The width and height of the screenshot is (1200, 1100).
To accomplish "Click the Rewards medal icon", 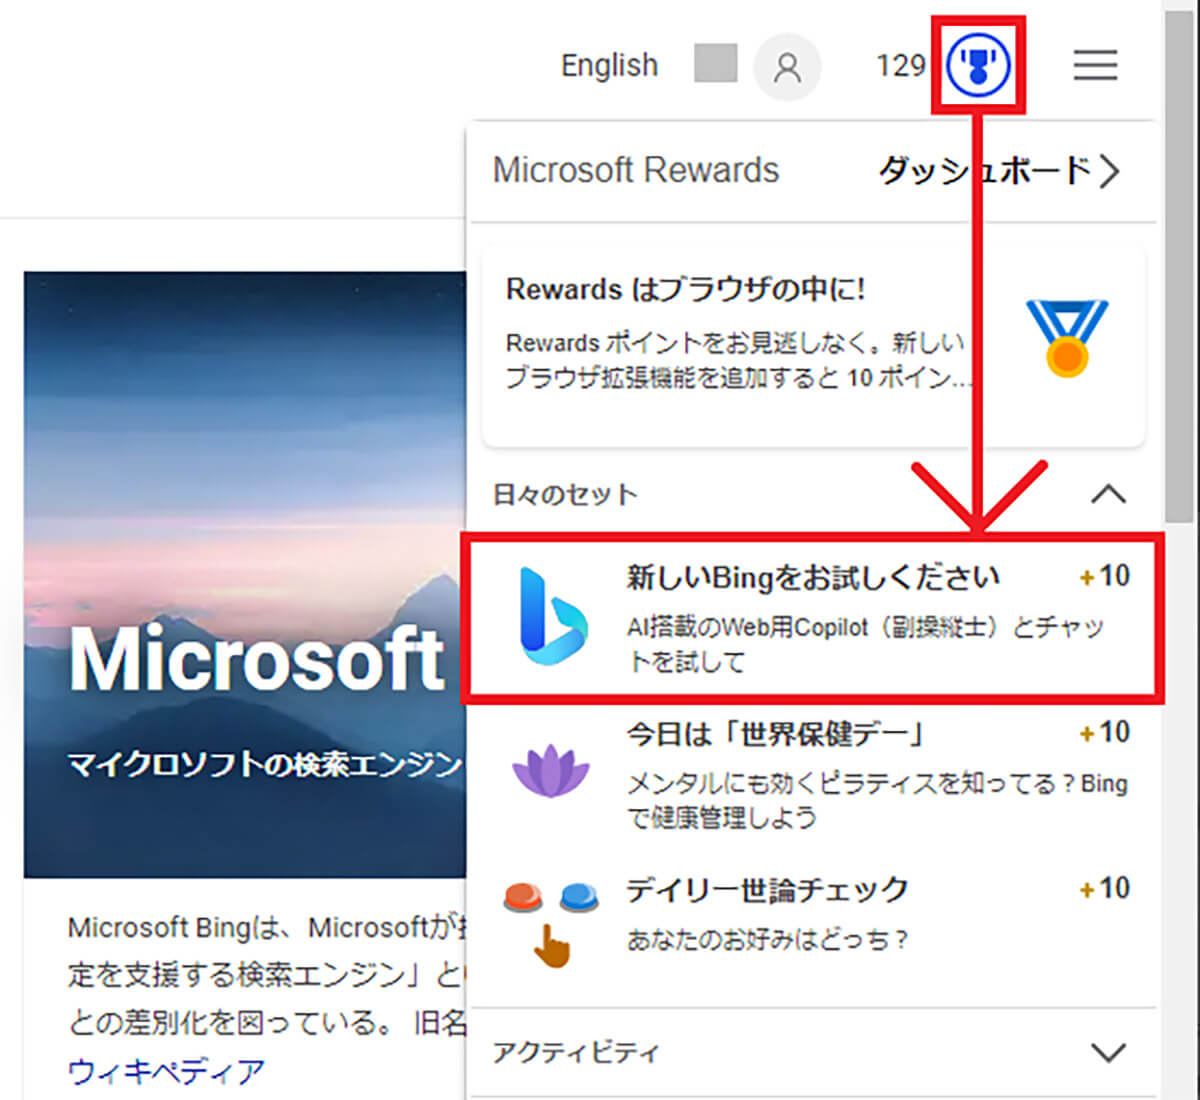I will (1067, 338).
